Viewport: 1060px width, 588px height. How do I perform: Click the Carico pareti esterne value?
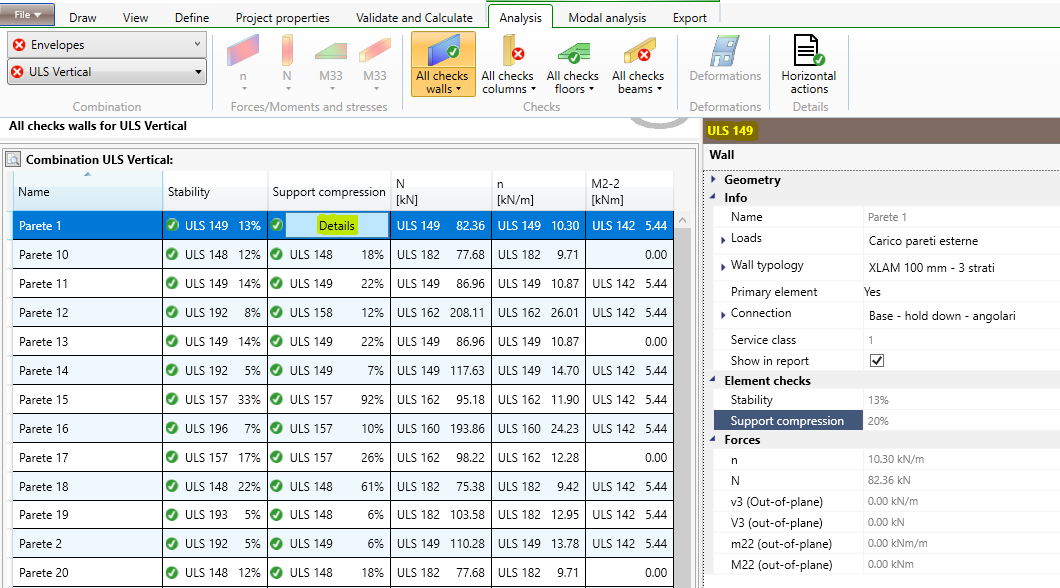coord(923,241)
